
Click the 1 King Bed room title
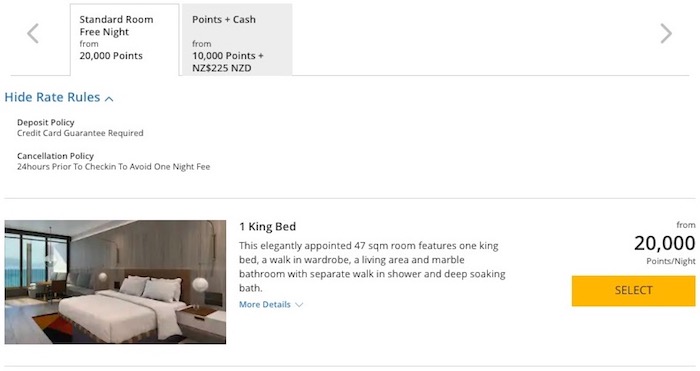(267, 227)
